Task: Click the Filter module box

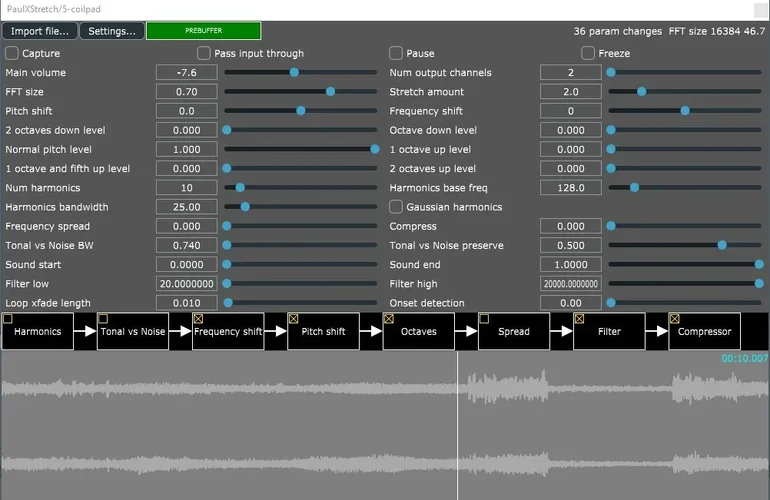Action: 609,332
